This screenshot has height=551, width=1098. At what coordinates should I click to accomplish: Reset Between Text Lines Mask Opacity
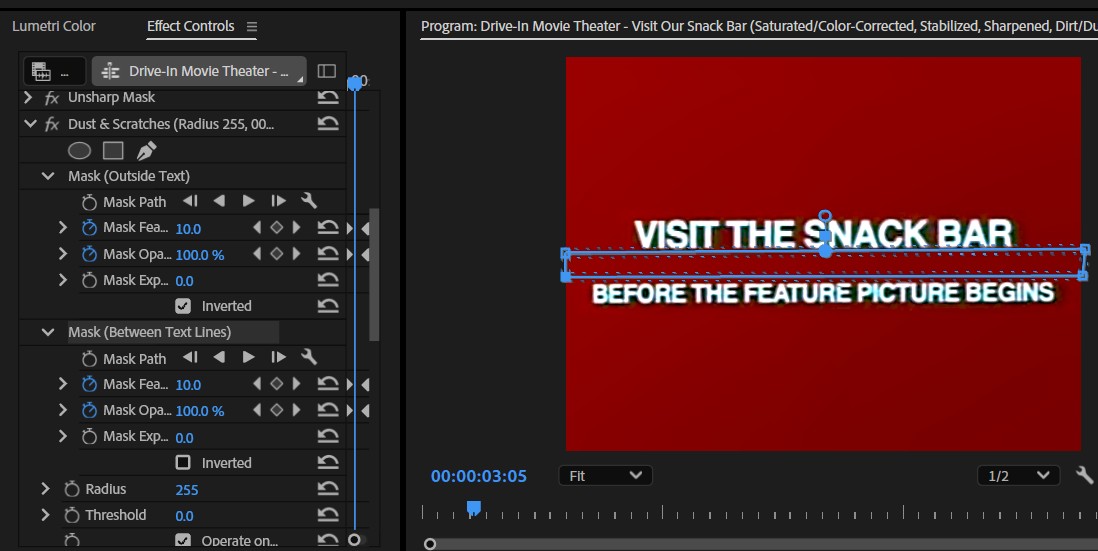328,410
